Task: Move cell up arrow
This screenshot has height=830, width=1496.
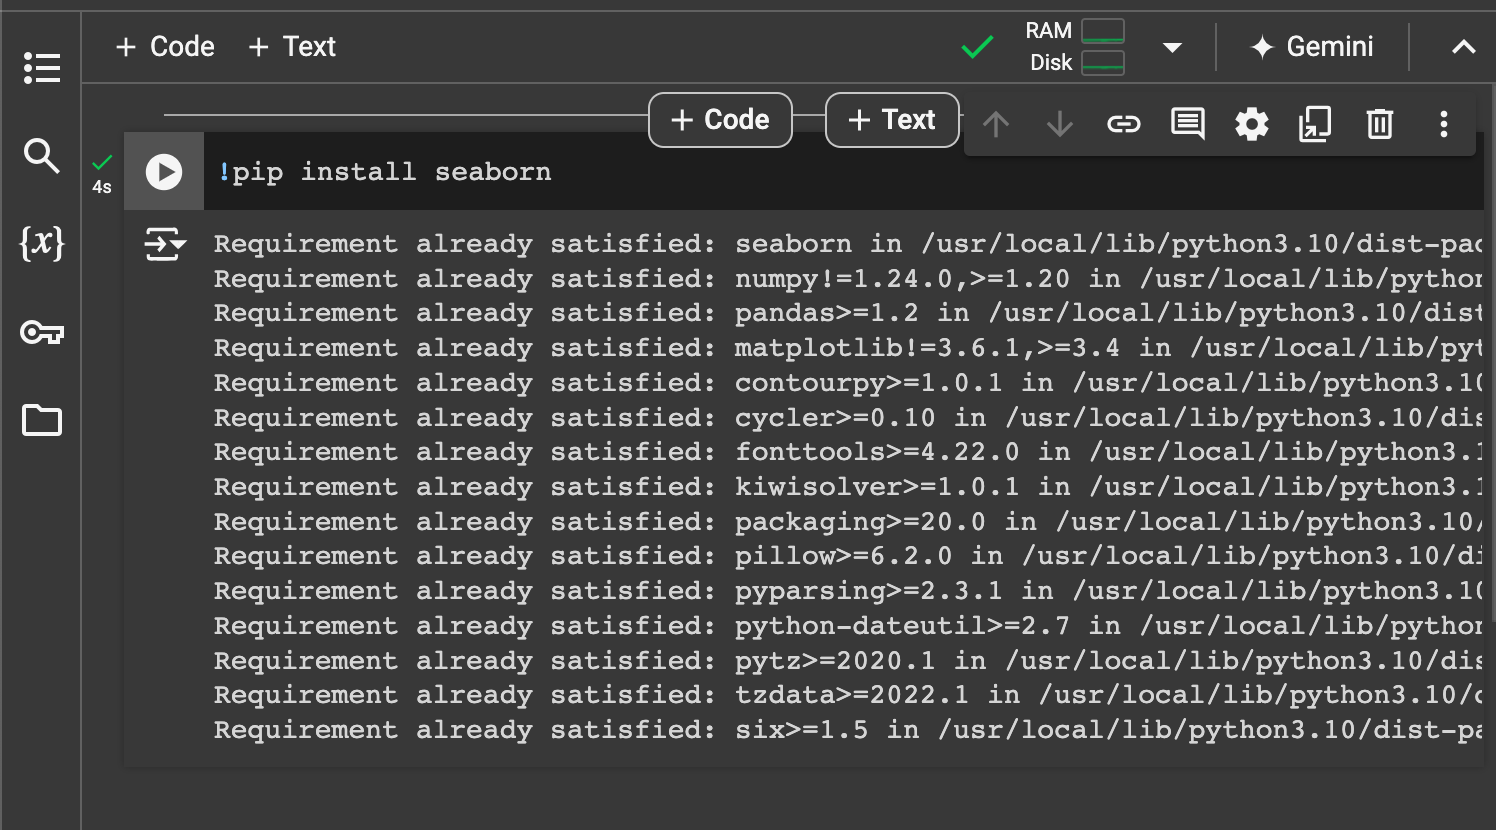Action: click(x=996, y=124)
